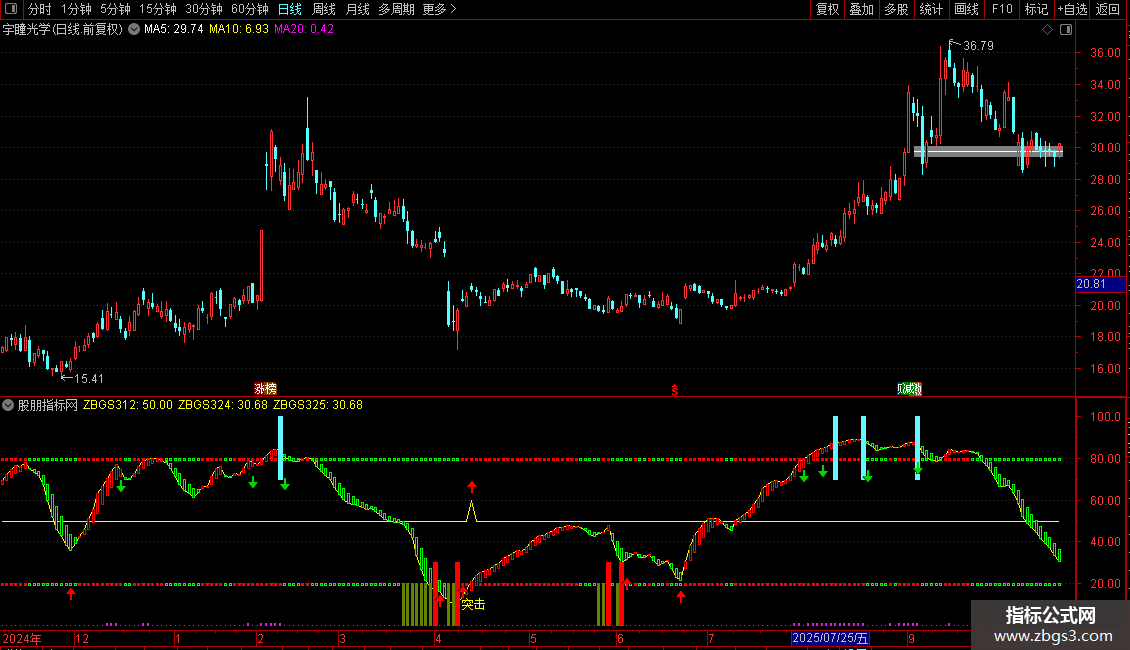Image resolution: width=1130 pixels, height=650 pixels.
Task: Toggle the side panel icon top-right
Action: coord(1066,30)
